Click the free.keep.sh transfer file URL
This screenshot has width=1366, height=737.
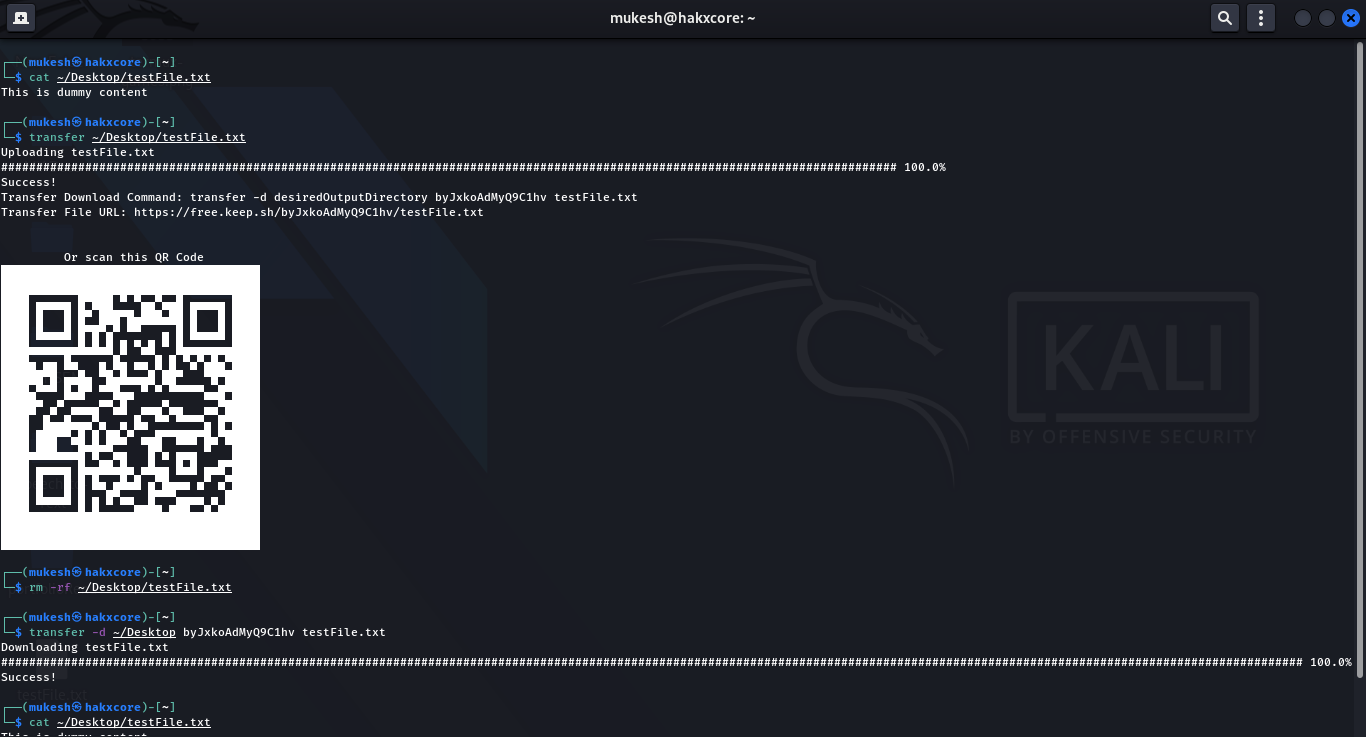click(309, 212)
